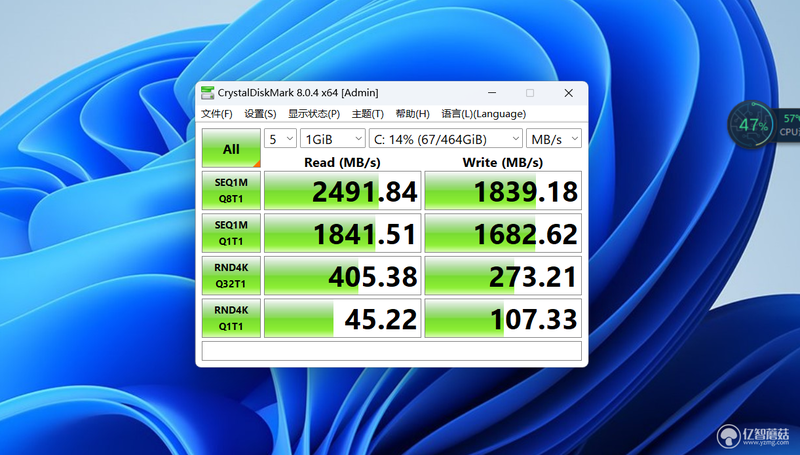Click the 1841.51 read result
This screenshot has width=800, height=455.
(342, 233)
